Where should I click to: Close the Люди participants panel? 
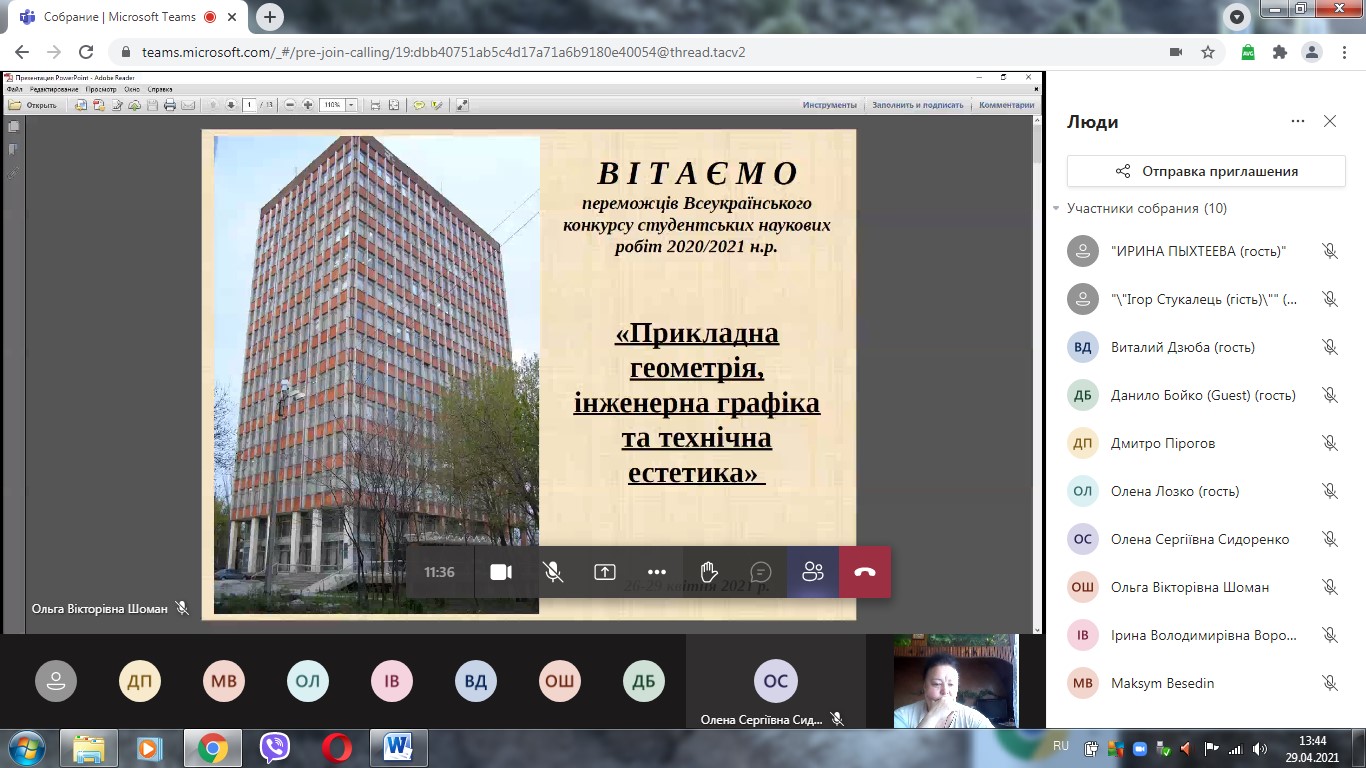pyautogui.click(x=1329, y=121)
